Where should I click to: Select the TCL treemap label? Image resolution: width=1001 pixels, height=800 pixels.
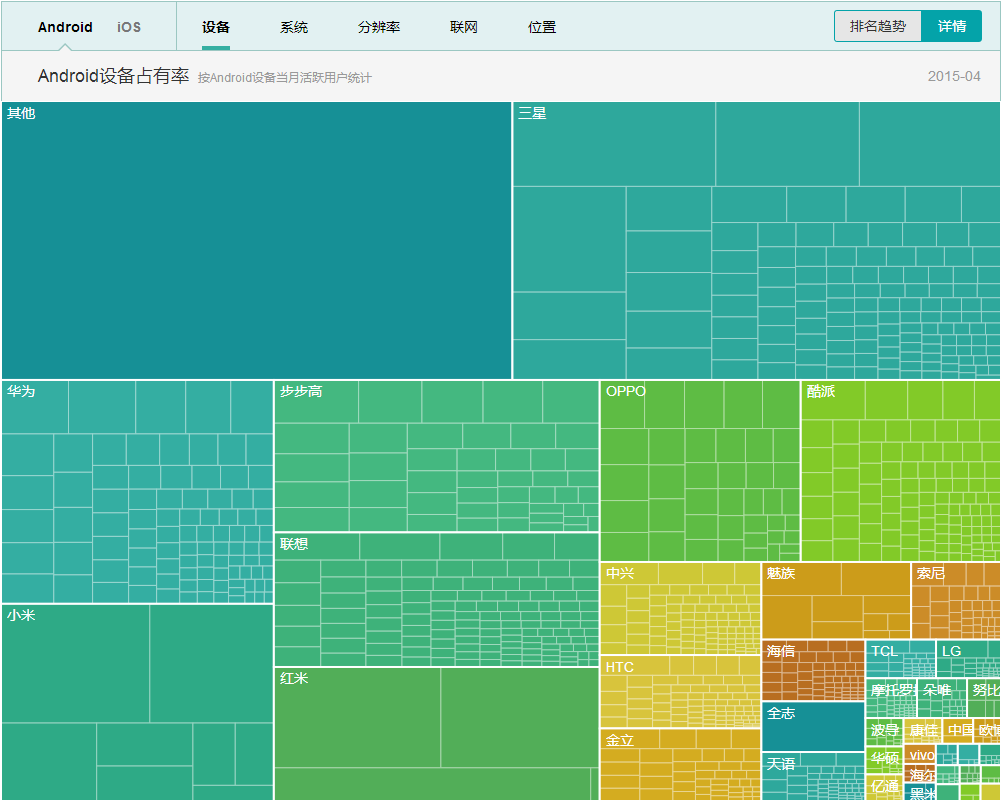(884, 651)
